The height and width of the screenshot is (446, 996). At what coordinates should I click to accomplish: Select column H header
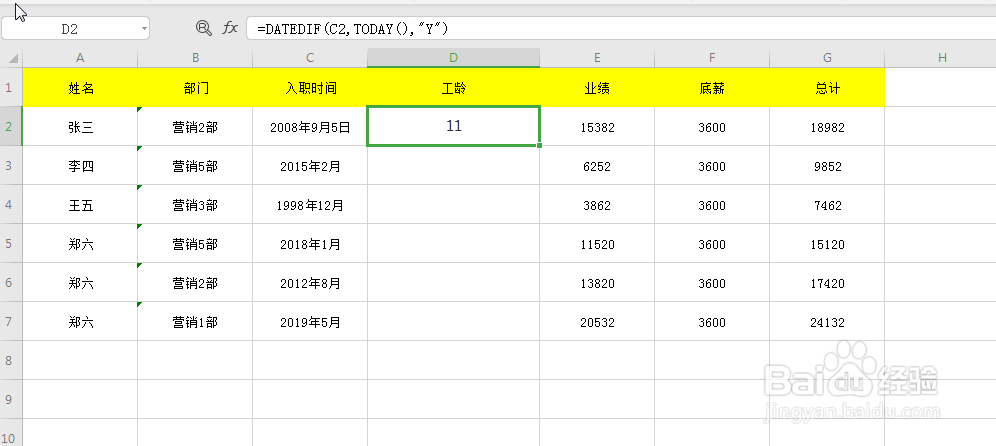pyautogui.click(x=941, y=58)
